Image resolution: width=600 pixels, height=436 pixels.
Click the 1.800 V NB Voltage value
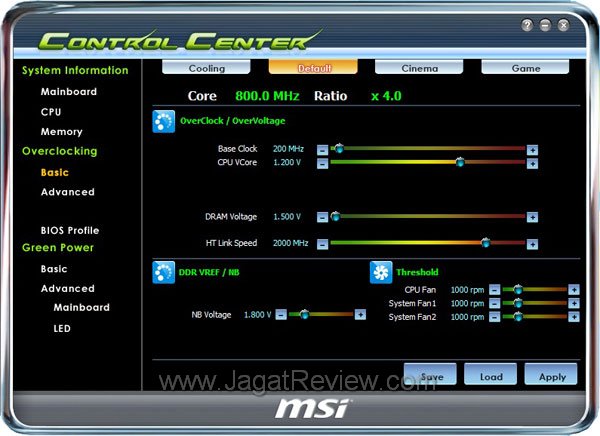click(x=258, y=315)
